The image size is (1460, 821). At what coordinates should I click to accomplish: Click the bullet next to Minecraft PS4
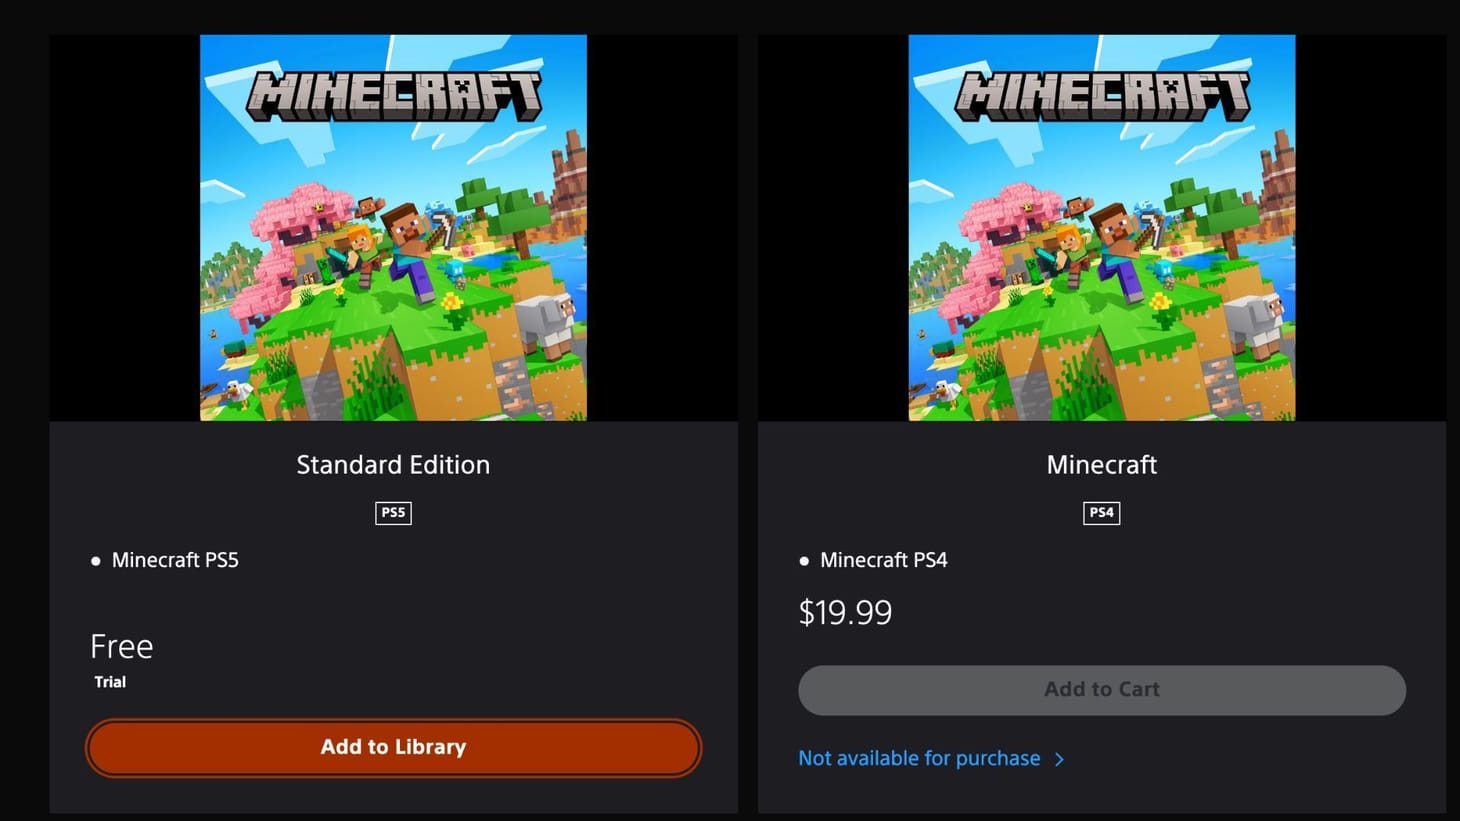click(x=804, y=560)
